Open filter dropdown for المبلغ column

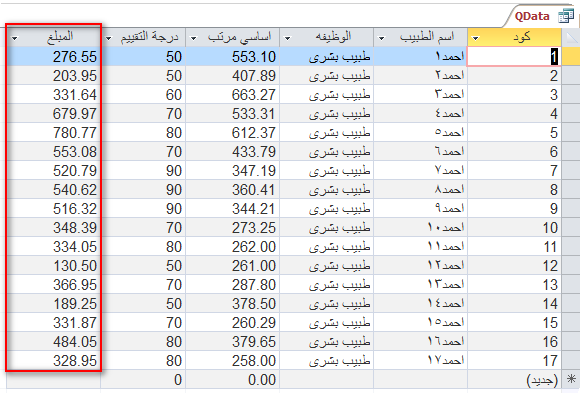pos(14,38)
